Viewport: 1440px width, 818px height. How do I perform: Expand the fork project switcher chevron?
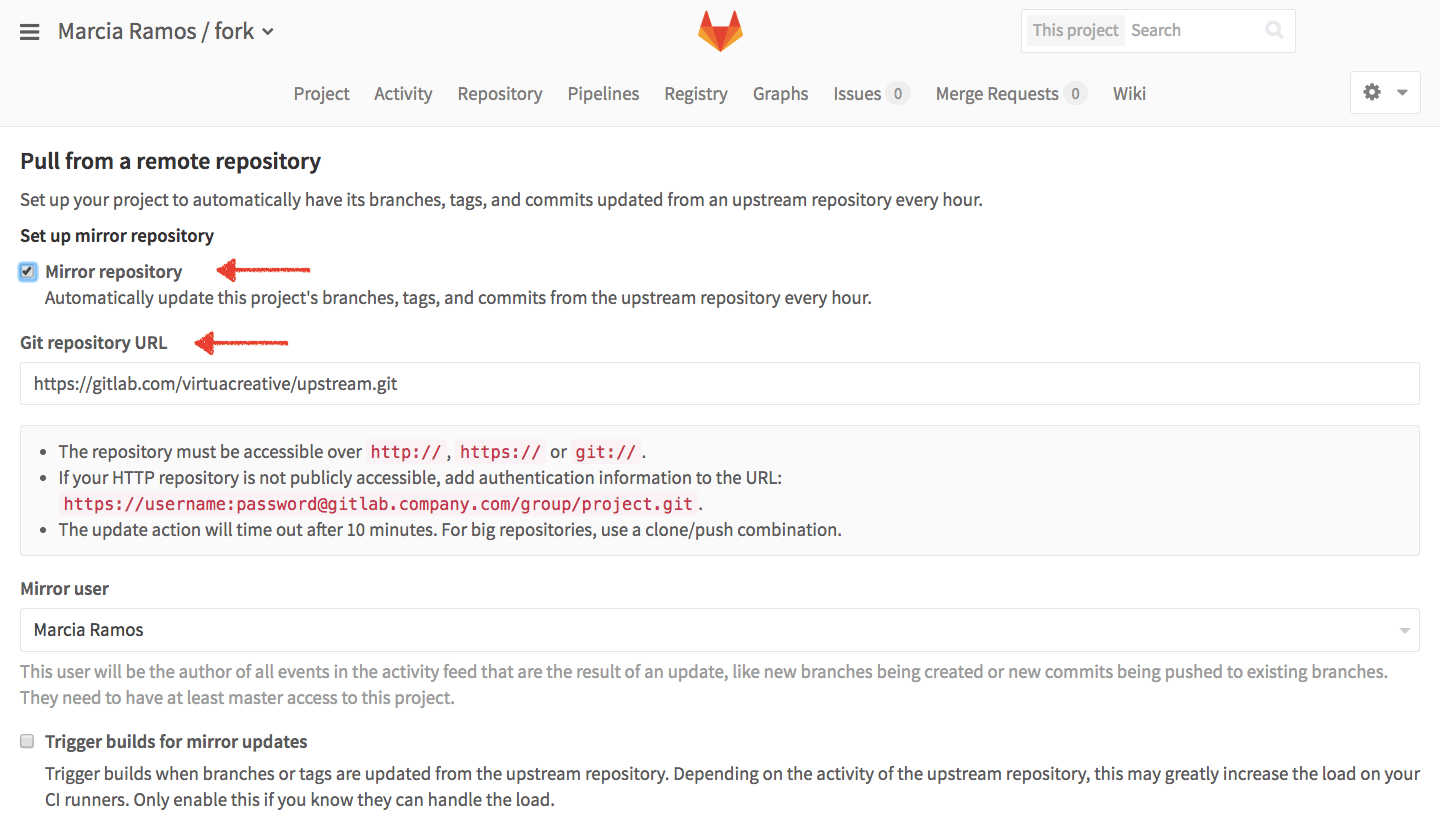266,32
